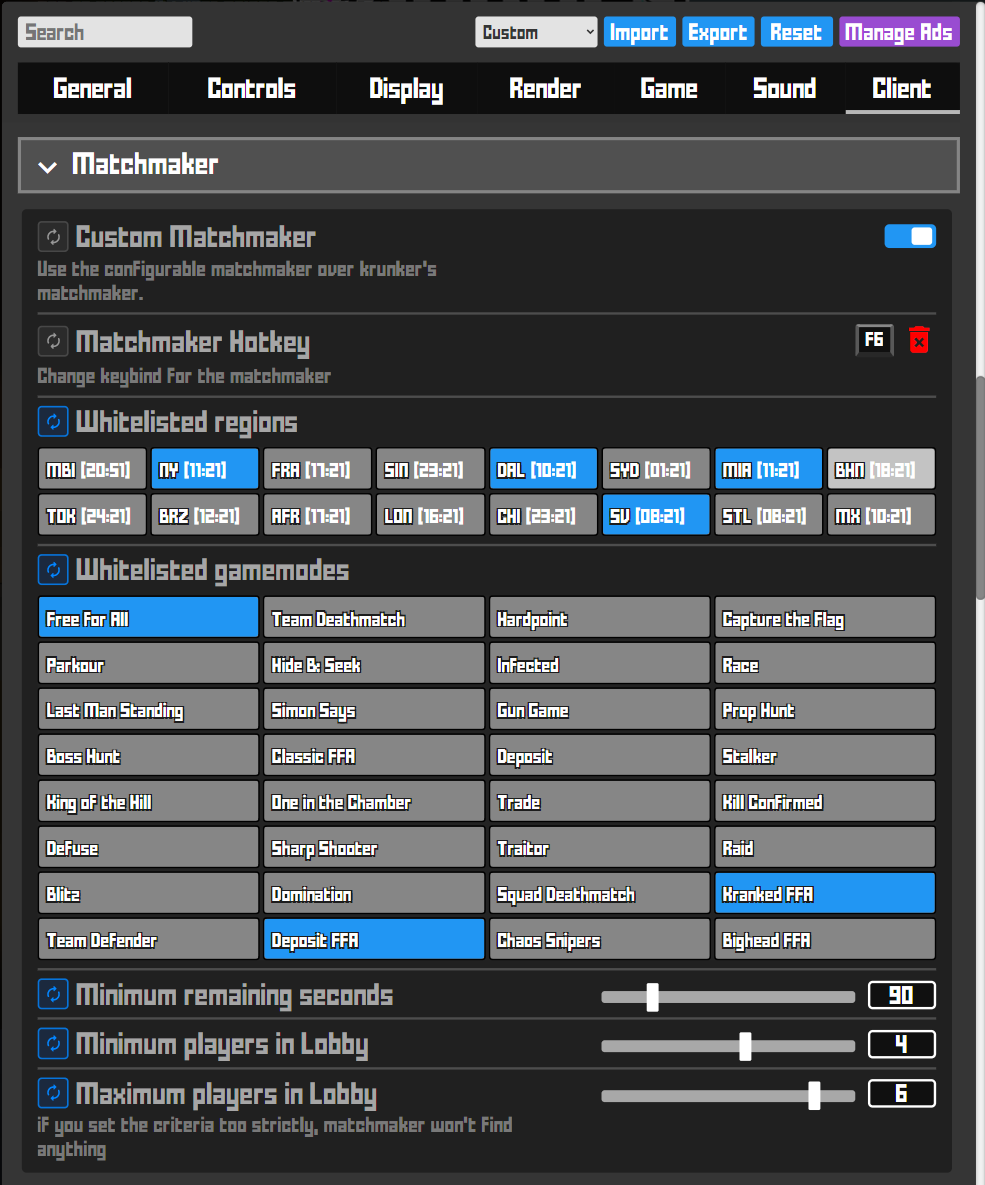Click the Reset settings button
Viewport: 985px width, 1185px height.
797,32
